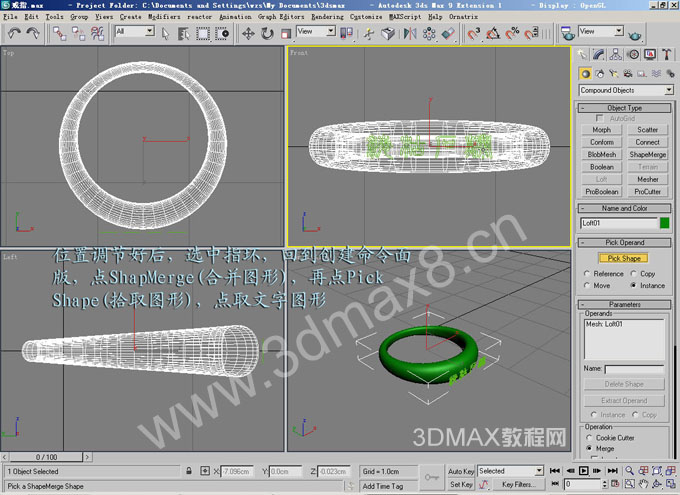The height and width of the screenshot is (495, 680).
Task: Activate the Select and Rotate tool
Action: pyautogui.click(x=267, y=33)
